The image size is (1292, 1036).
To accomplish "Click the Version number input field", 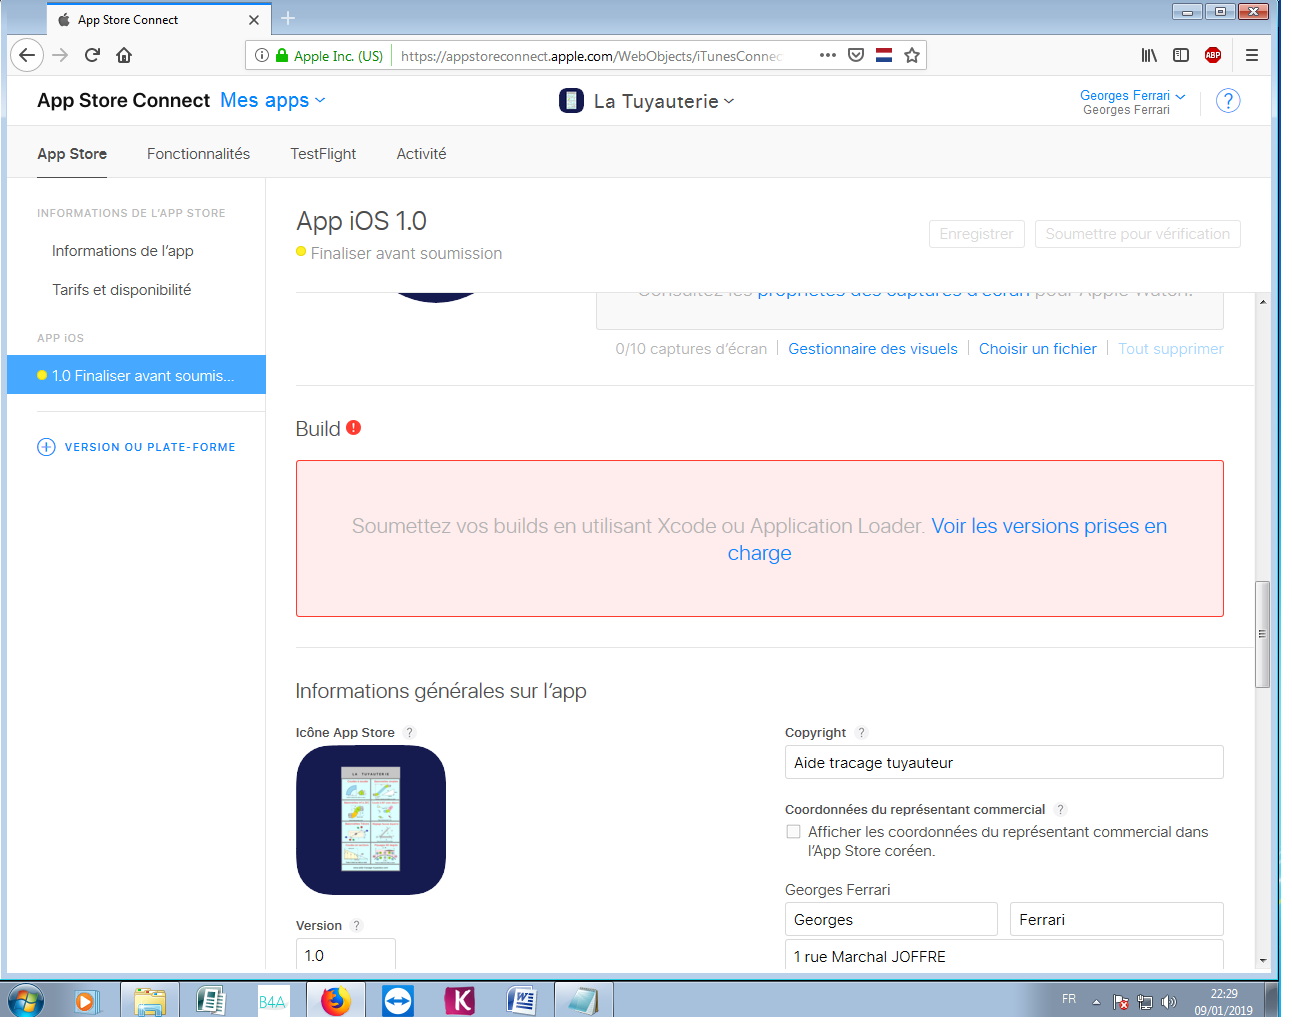I will 346,954.
